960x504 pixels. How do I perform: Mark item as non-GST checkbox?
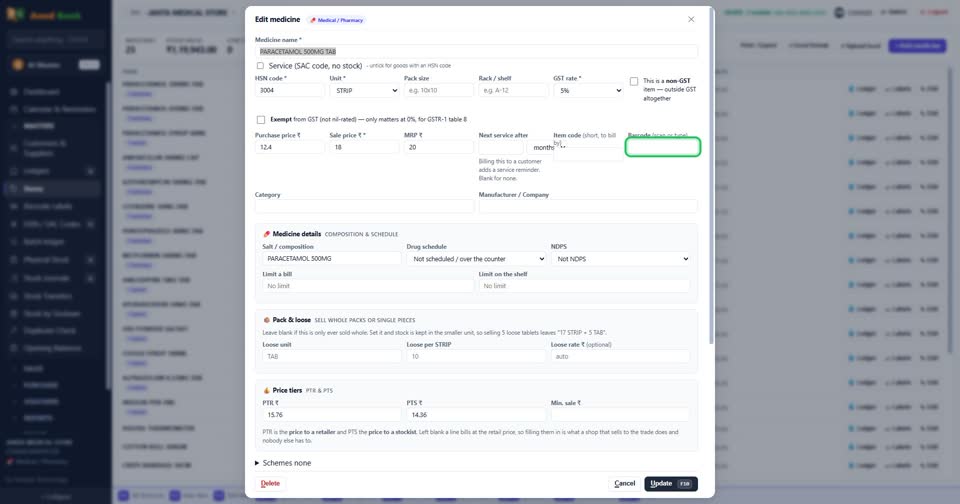click(x=634, y=81)
